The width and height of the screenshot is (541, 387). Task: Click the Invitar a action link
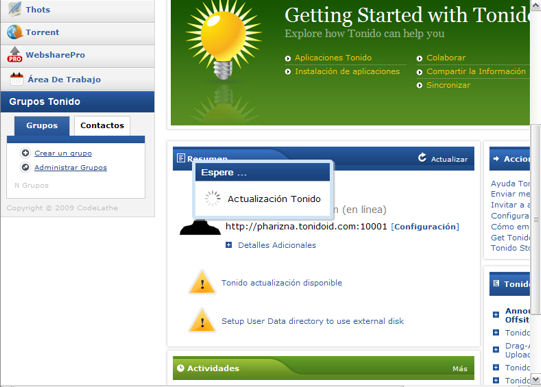(x=510, y=205)
